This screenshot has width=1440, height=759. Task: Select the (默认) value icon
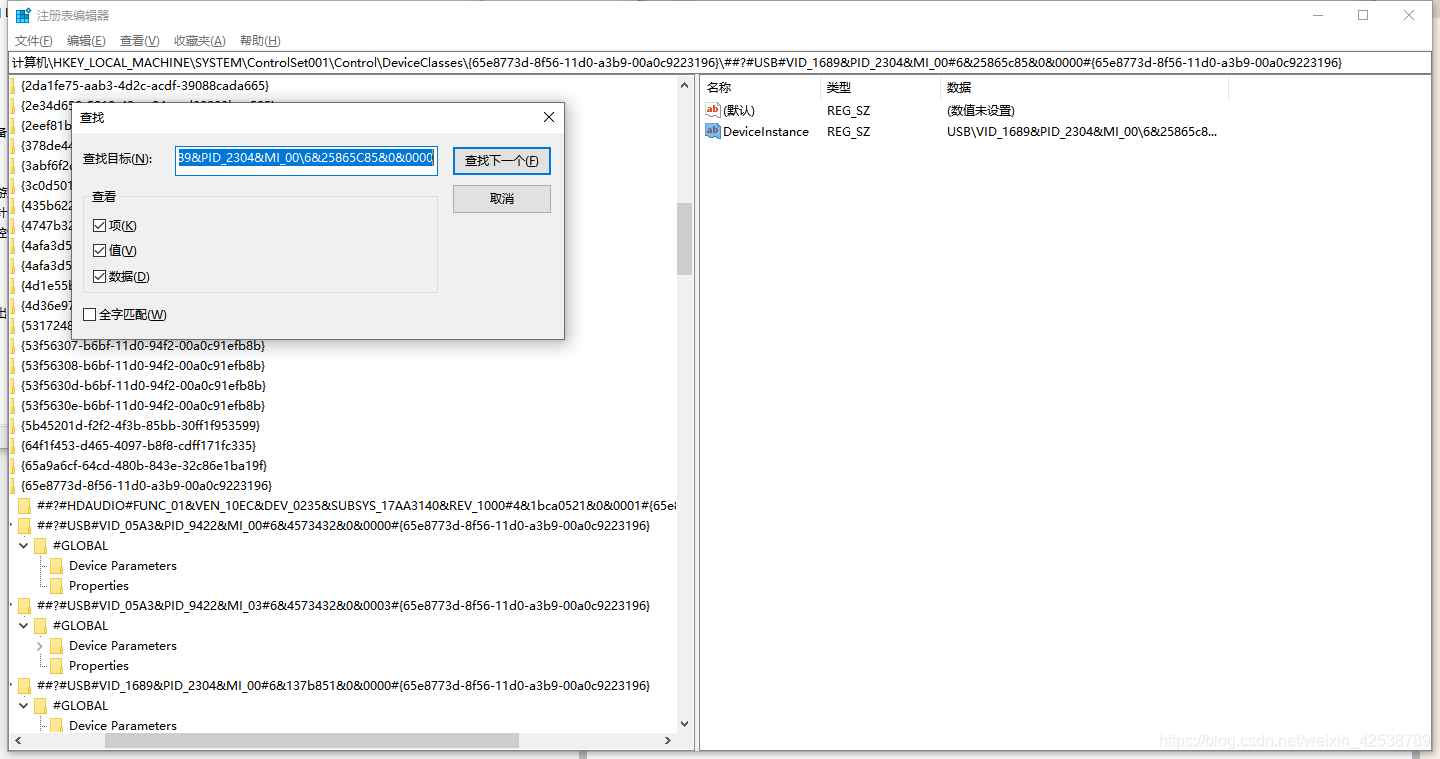713,110
